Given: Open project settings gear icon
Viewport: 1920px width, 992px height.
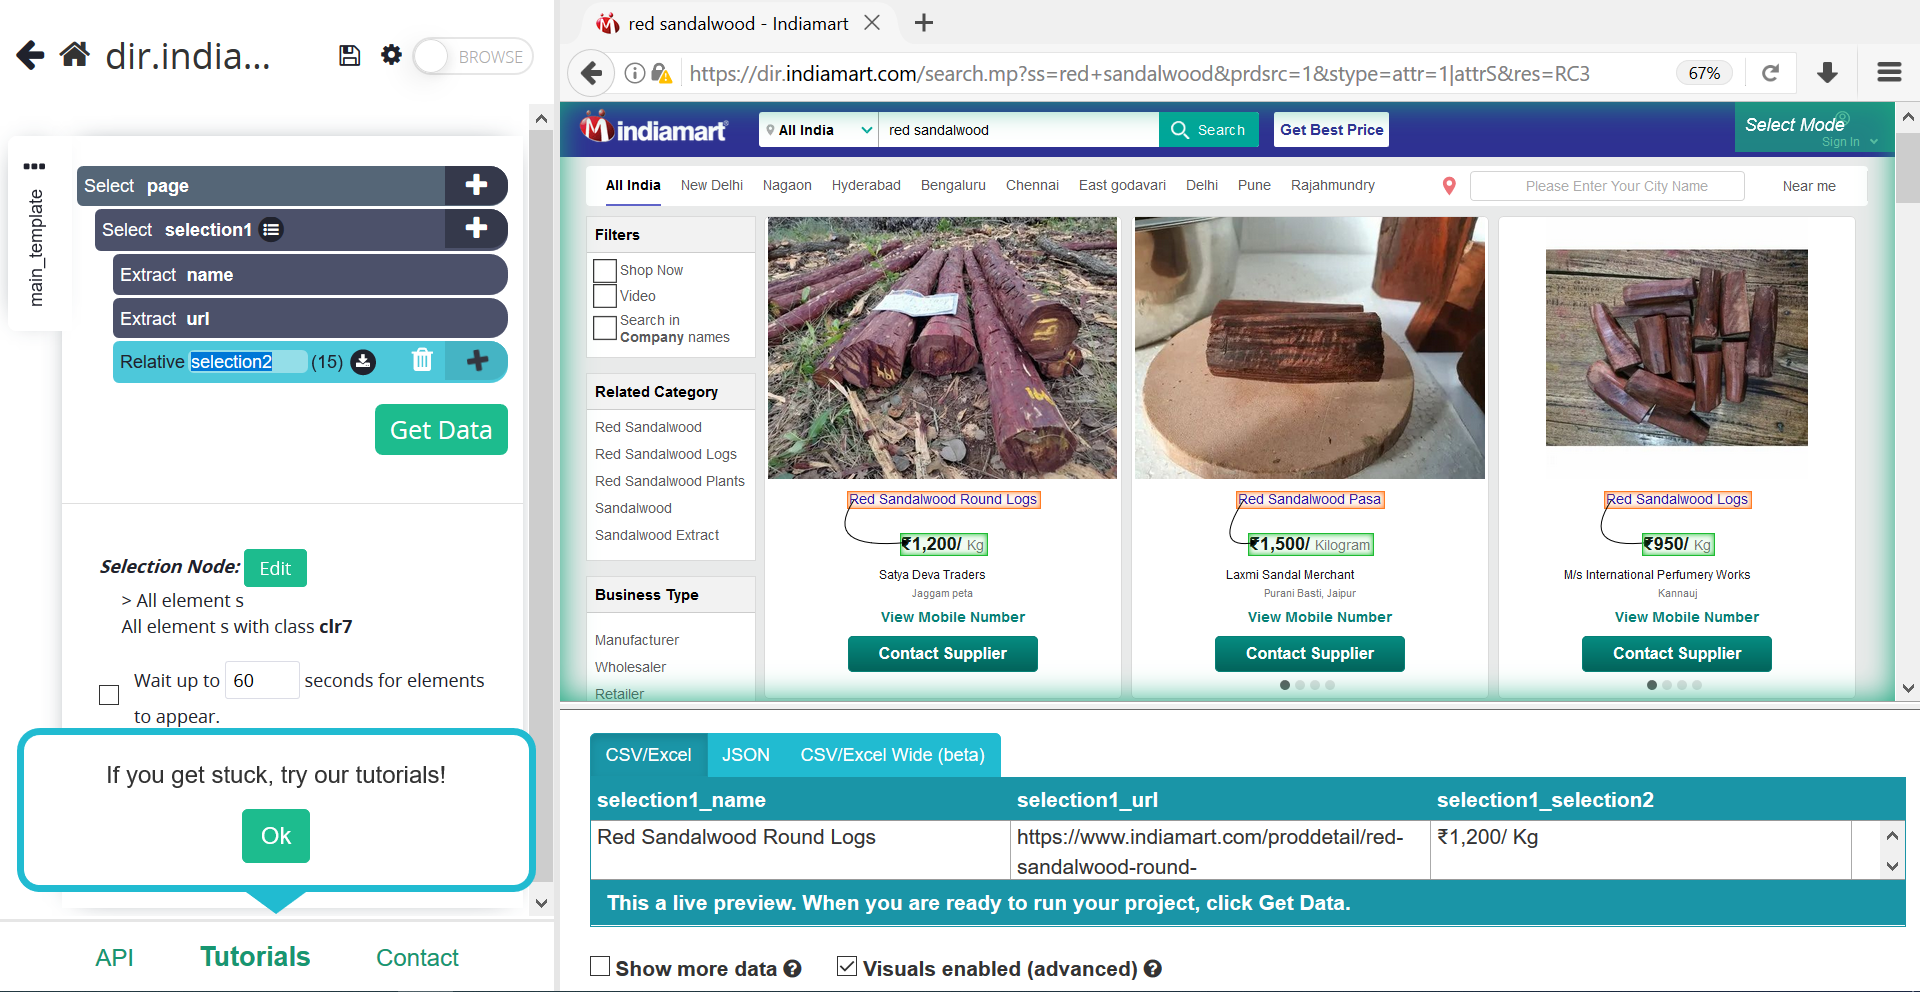Looking at the screenshot, I should 391,55.
